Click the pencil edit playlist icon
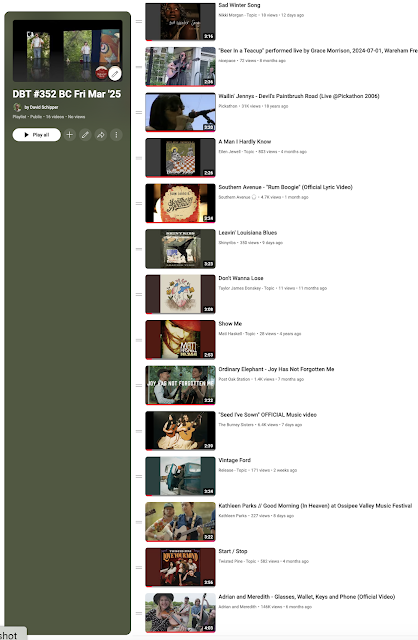This screenshot has height=640, width=418. pyautogui.click(x=85, y=135)
